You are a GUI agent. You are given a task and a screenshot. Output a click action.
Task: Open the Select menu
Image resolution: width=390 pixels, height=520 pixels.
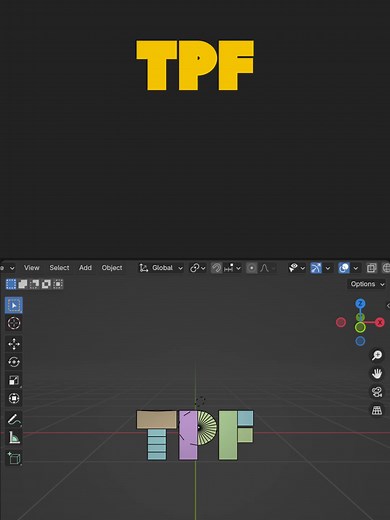click(x=59, y=268)
